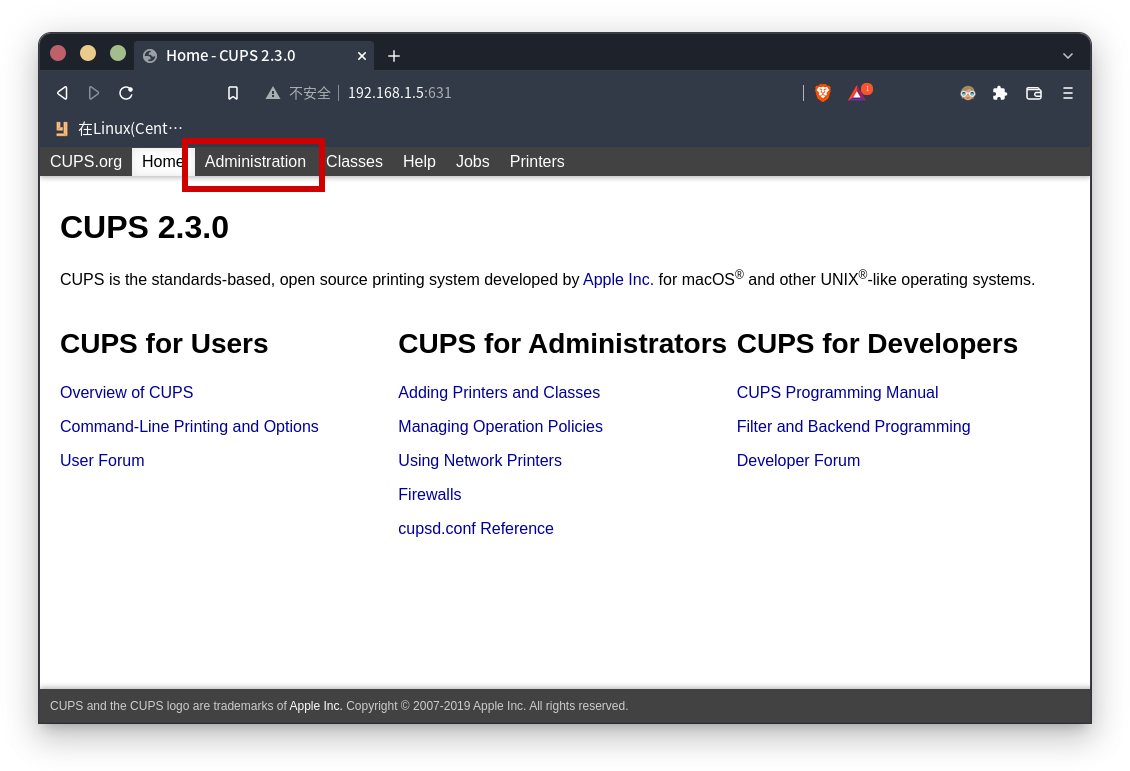This screenshot has width=1130, height=771.
Task: Click the bookmark icon in address bar
Action: (x=233, y=93)
